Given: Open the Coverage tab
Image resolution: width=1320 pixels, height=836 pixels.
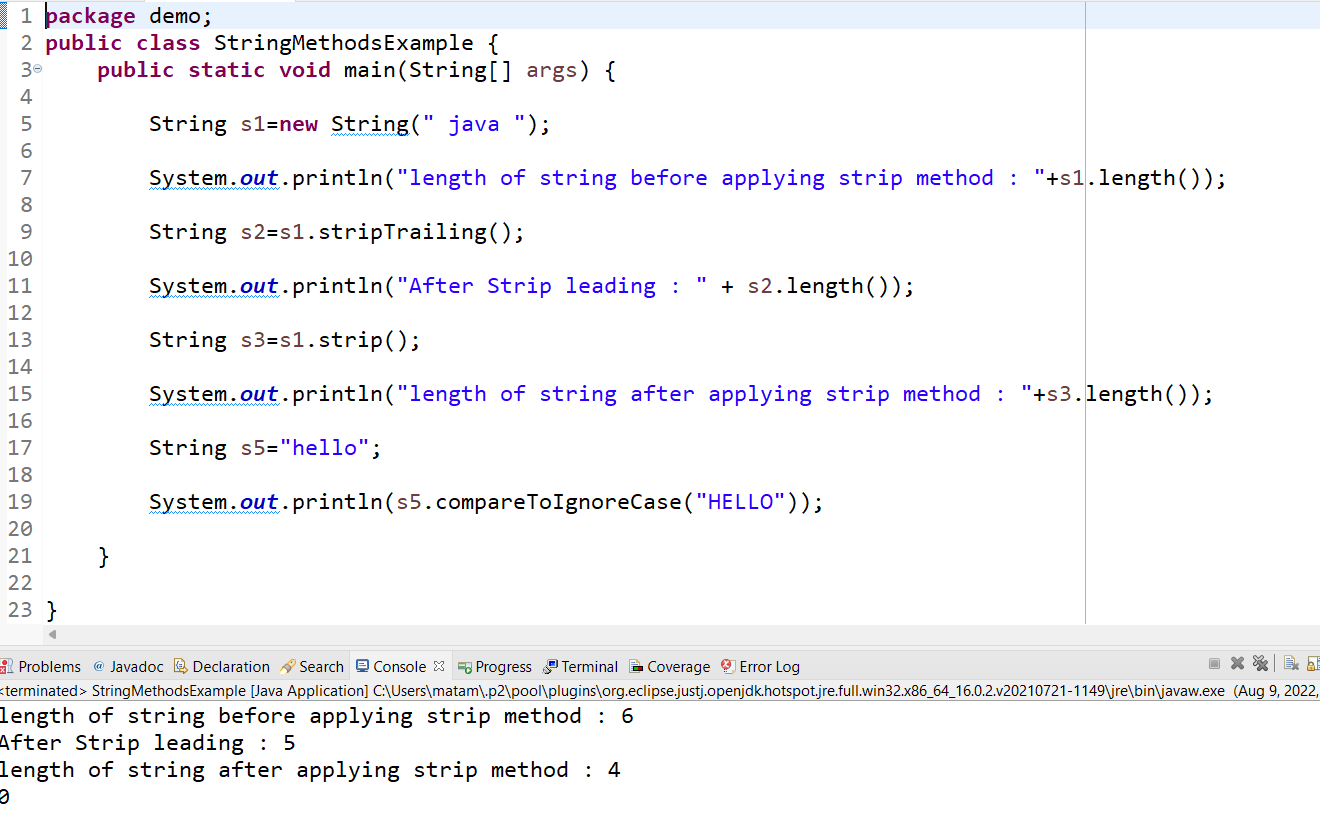Looking at the screenshot, I should coord(669,667).
